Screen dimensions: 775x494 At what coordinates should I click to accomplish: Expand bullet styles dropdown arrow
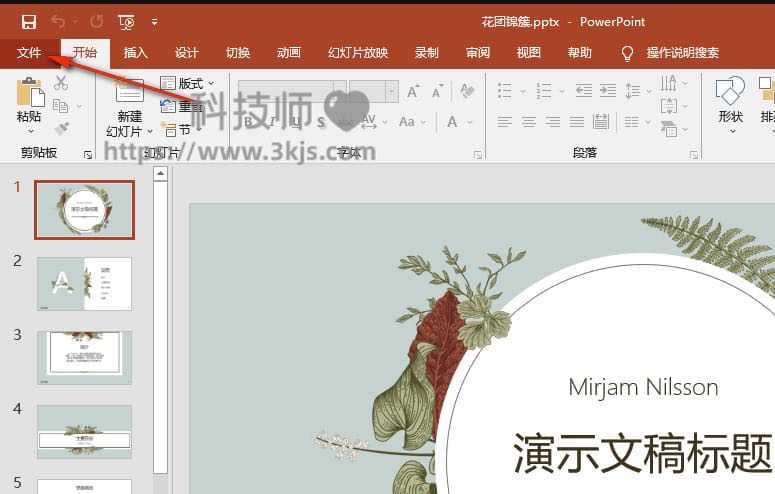[x=523, y=91]
